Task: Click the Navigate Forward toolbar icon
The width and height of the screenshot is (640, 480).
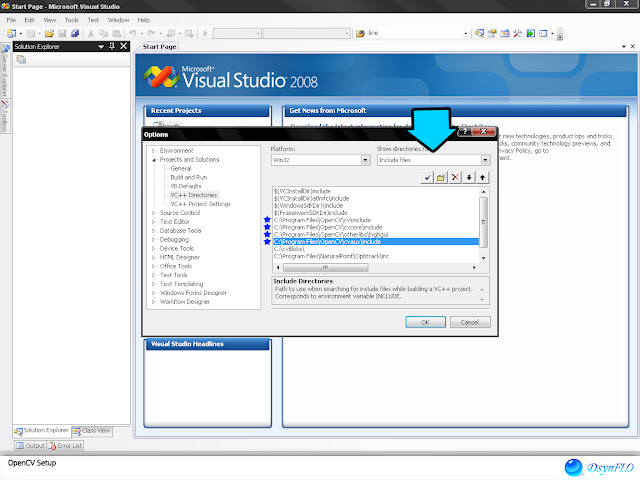Action: point(189,33)
